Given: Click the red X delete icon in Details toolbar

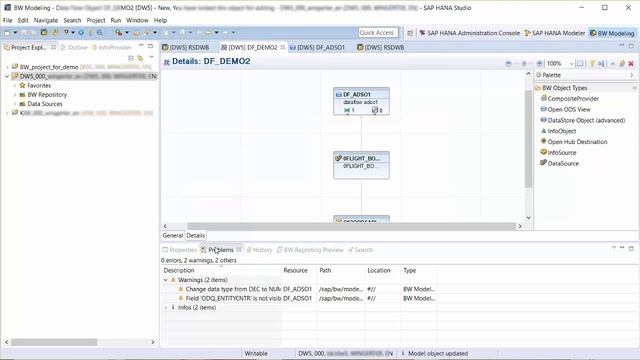Looking at the screenshot, I should point(631,63).
